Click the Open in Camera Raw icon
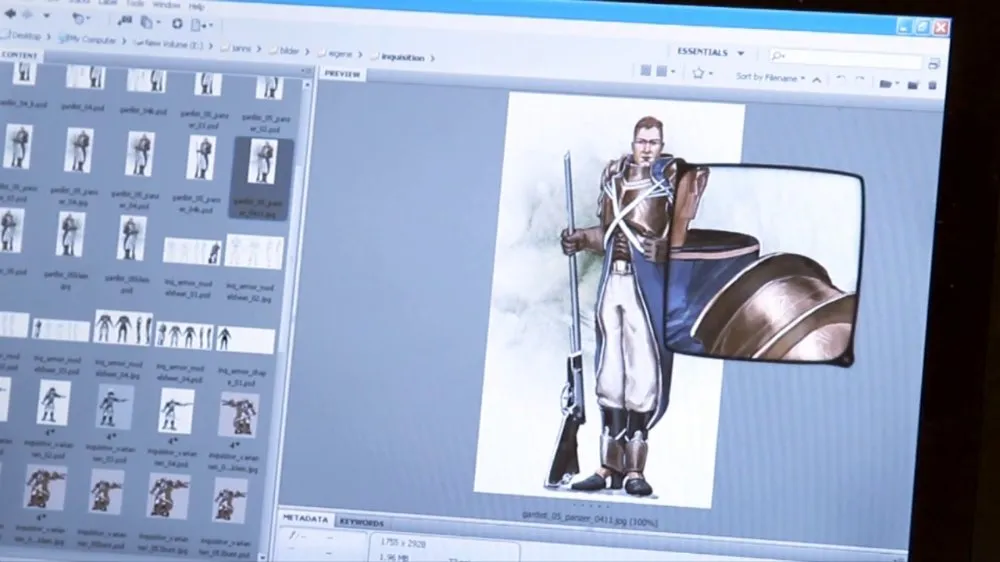The image size is (1000, 562). tap(177, 22)
